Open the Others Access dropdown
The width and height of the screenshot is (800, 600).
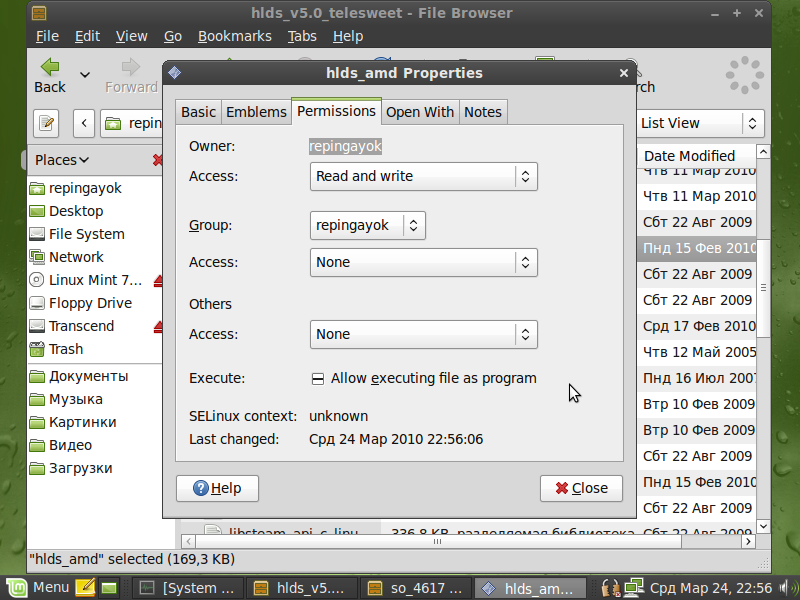pyautogui.click(x=423, y=334)
